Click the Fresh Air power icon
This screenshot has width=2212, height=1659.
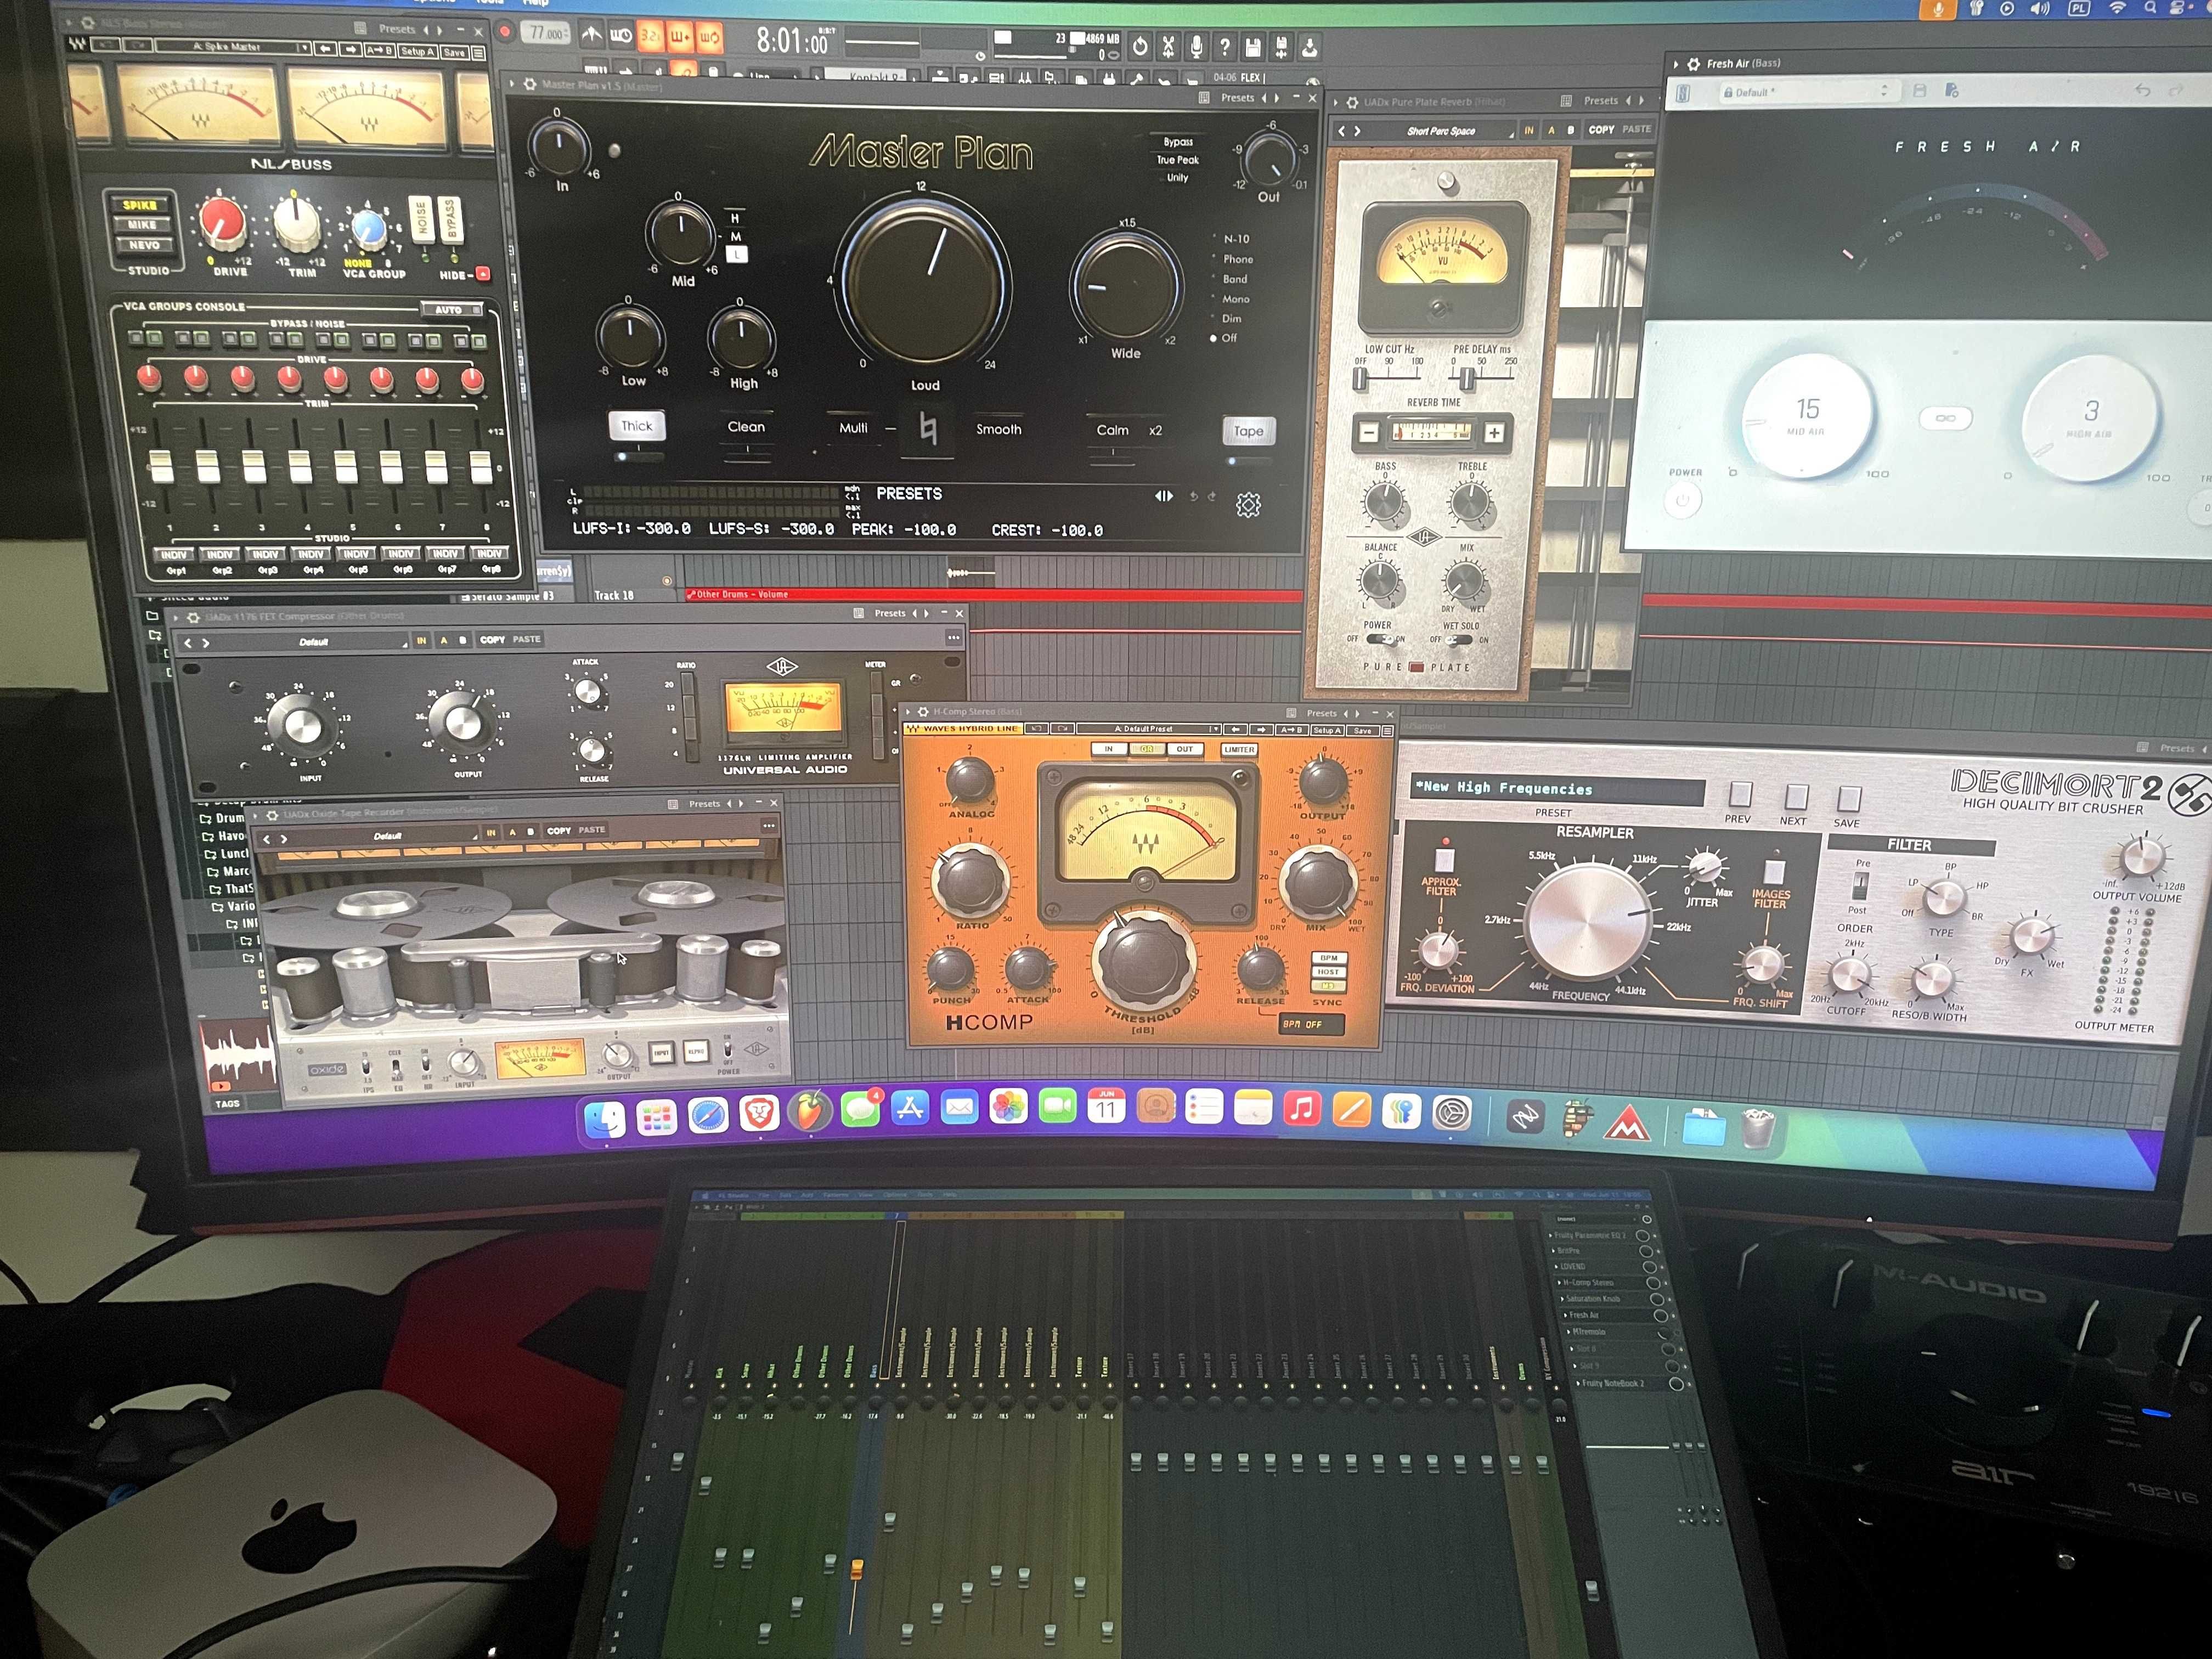coord(1682,500)
